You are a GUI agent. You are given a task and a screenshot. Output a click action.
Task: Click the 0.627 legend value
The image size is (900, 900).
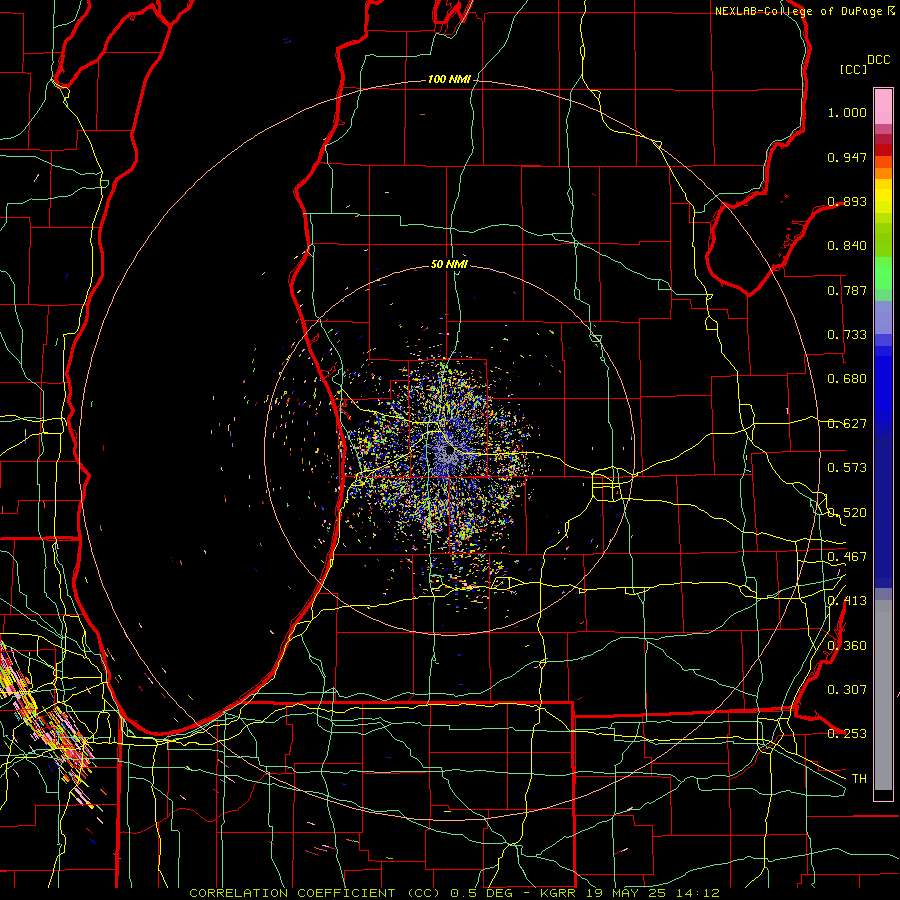847,424
